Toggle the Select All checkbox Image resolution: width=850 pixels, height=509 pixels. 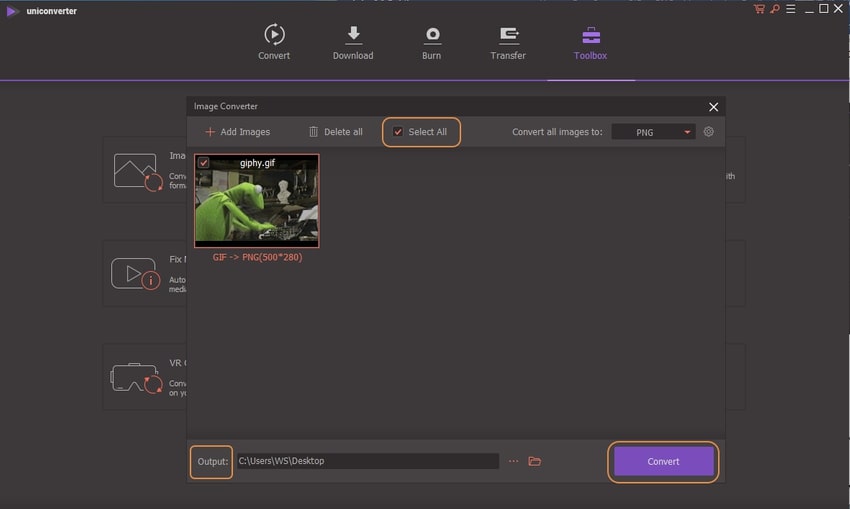(x=398, y=132)
